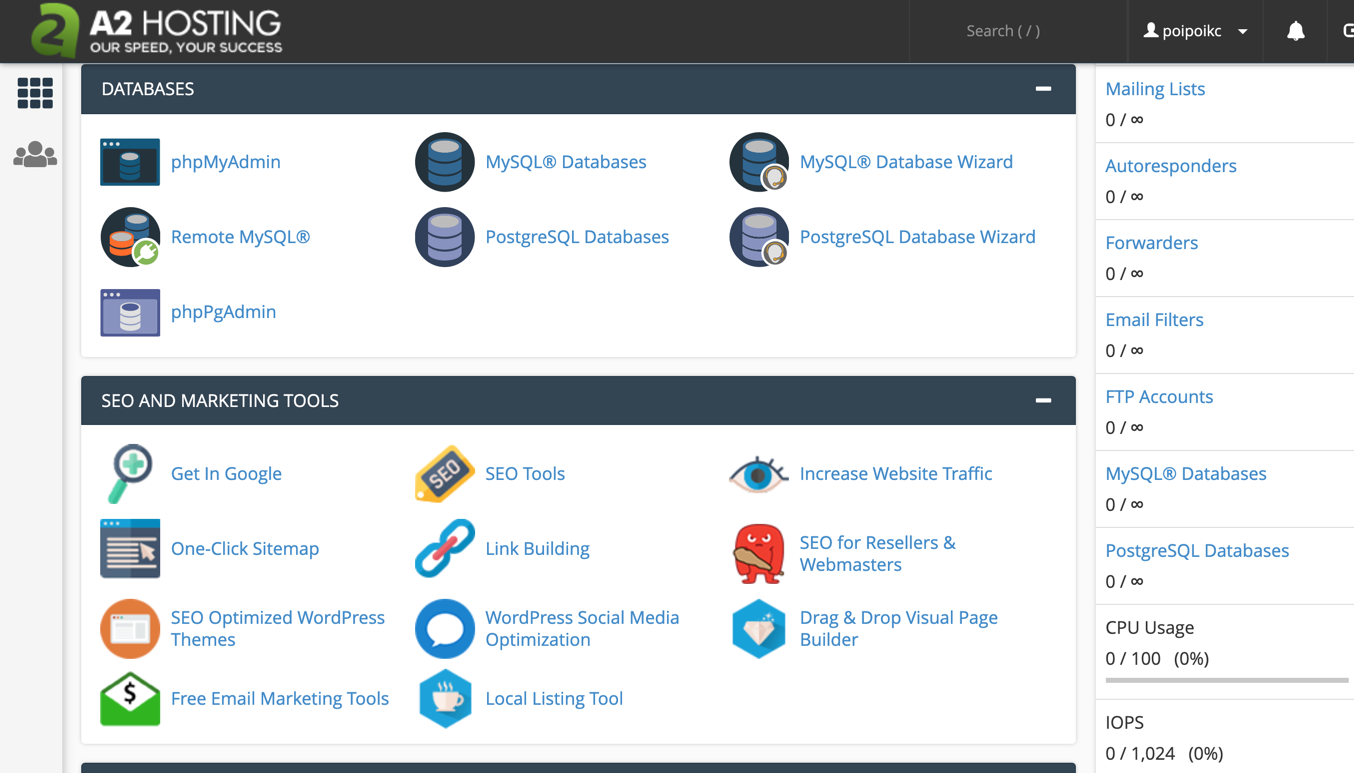Open the Autoresponders link

[1171, 165]
